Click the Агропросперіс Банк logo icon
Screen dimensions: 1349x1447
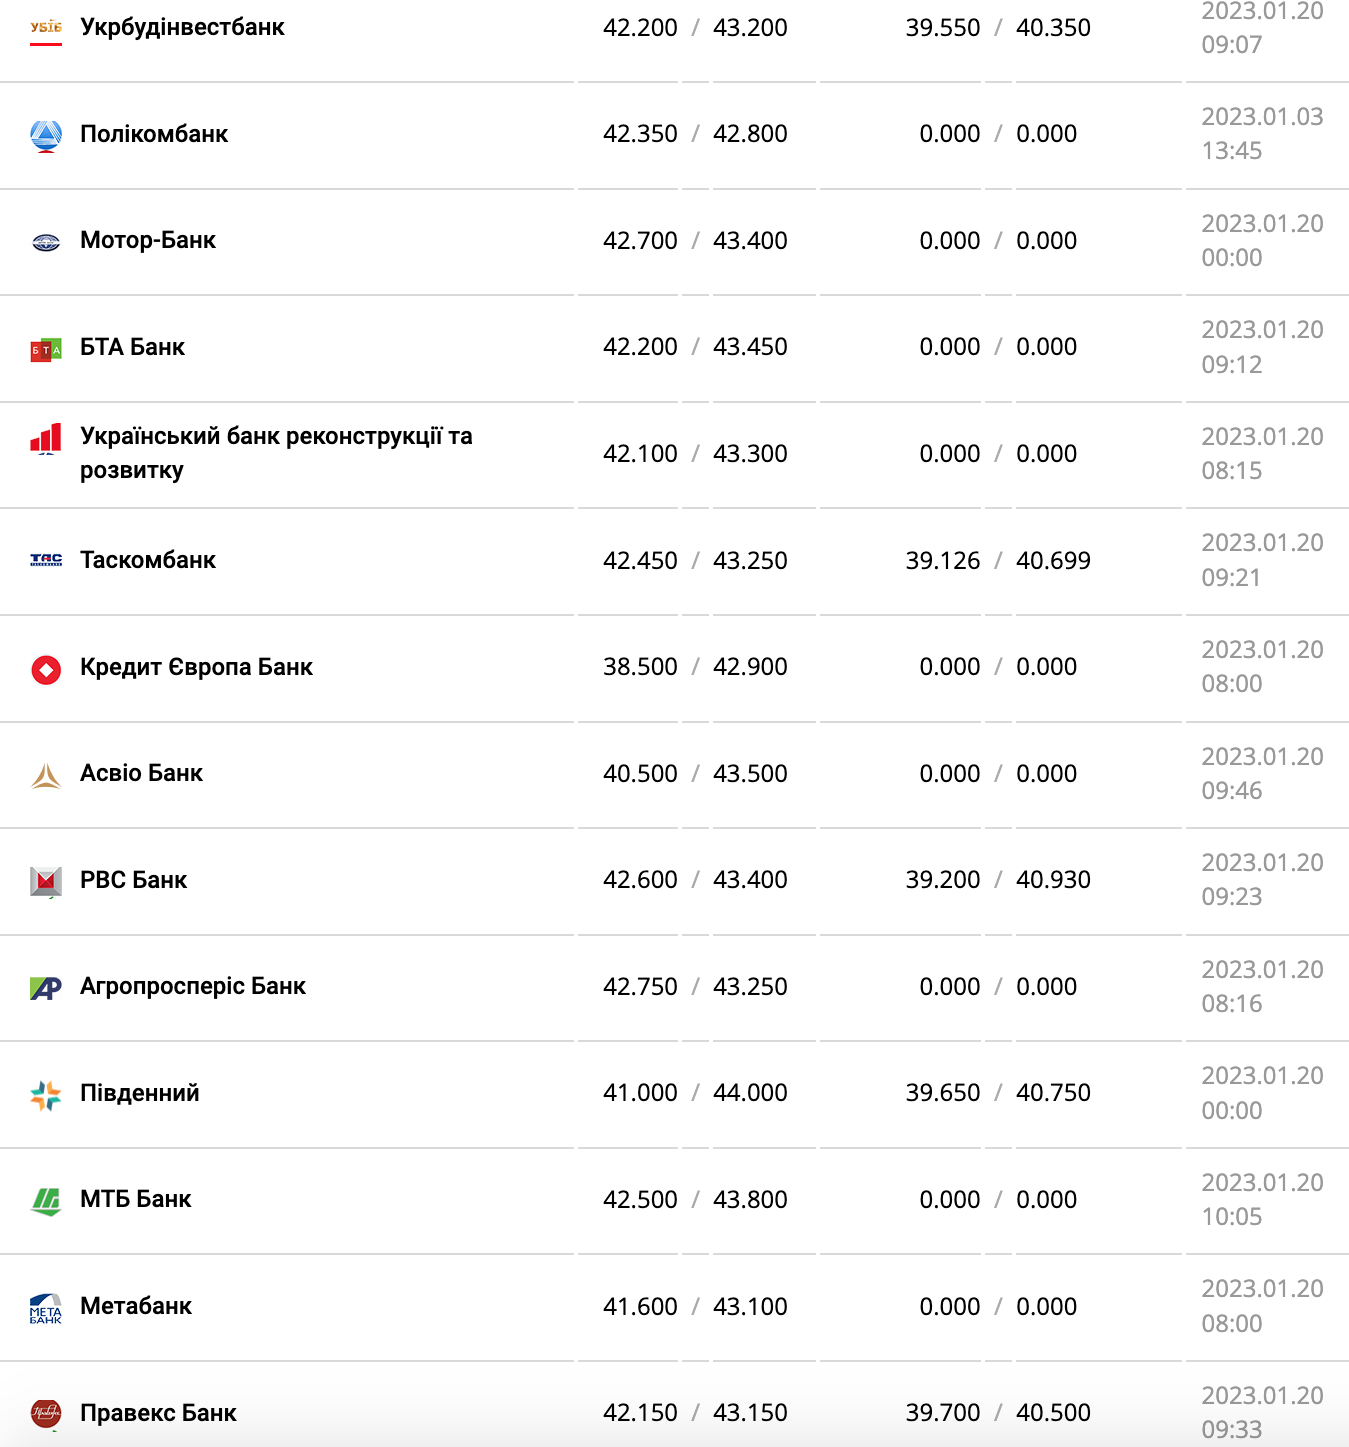[x=46, y=988]
